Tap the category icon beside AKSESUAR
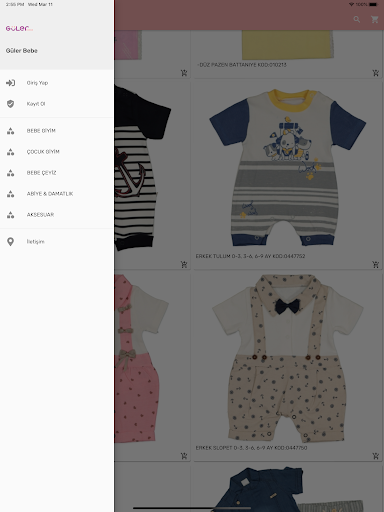The image size is (384, 512). [10, 215]
